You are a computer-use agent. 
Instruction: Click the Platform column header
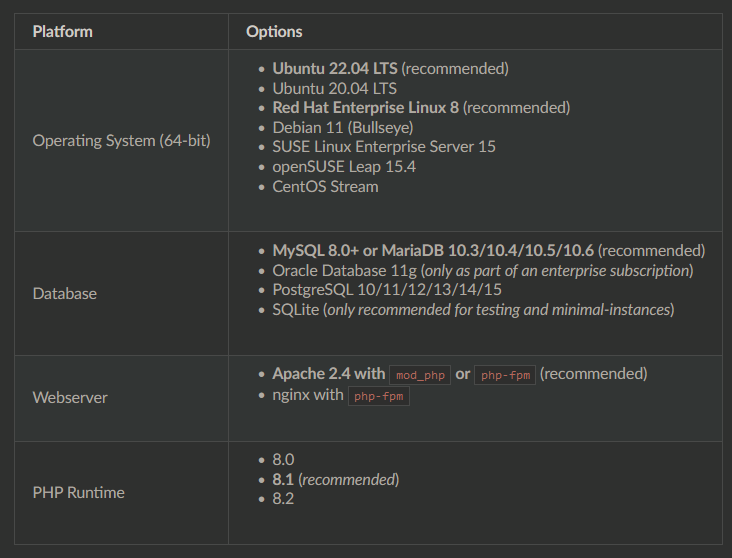tap(62, 31)
